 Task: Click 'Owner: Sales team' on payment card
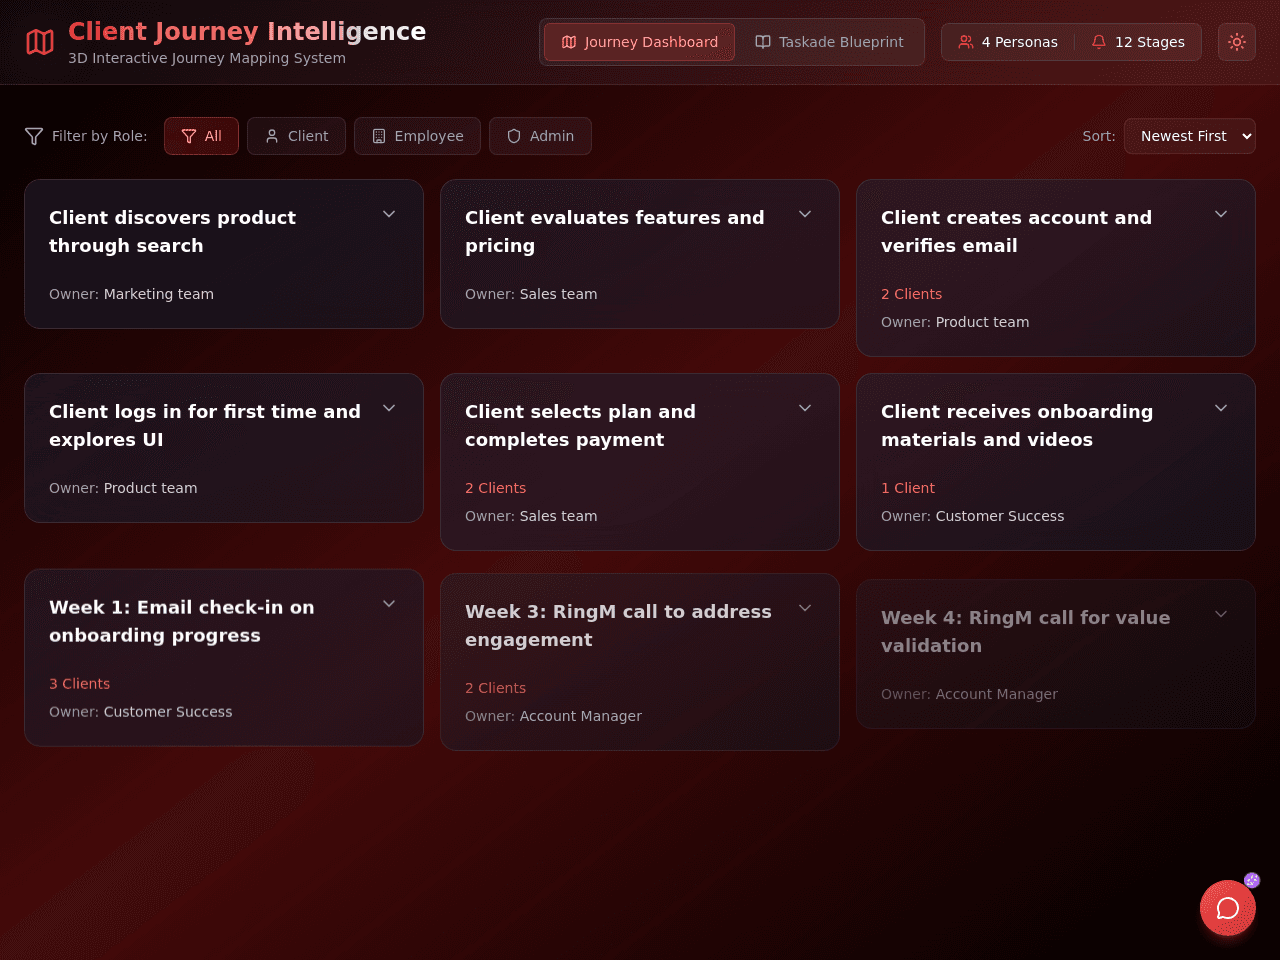531,516
